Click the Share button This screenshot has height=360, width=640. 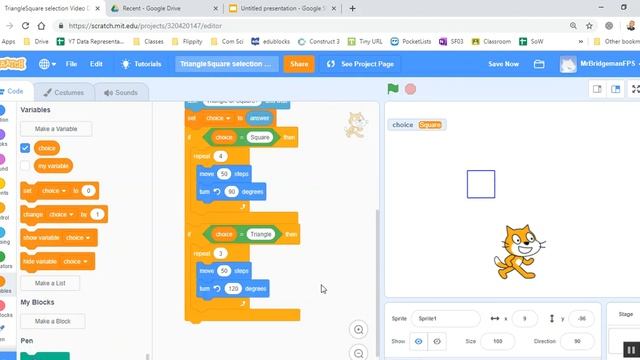point(299,64)
